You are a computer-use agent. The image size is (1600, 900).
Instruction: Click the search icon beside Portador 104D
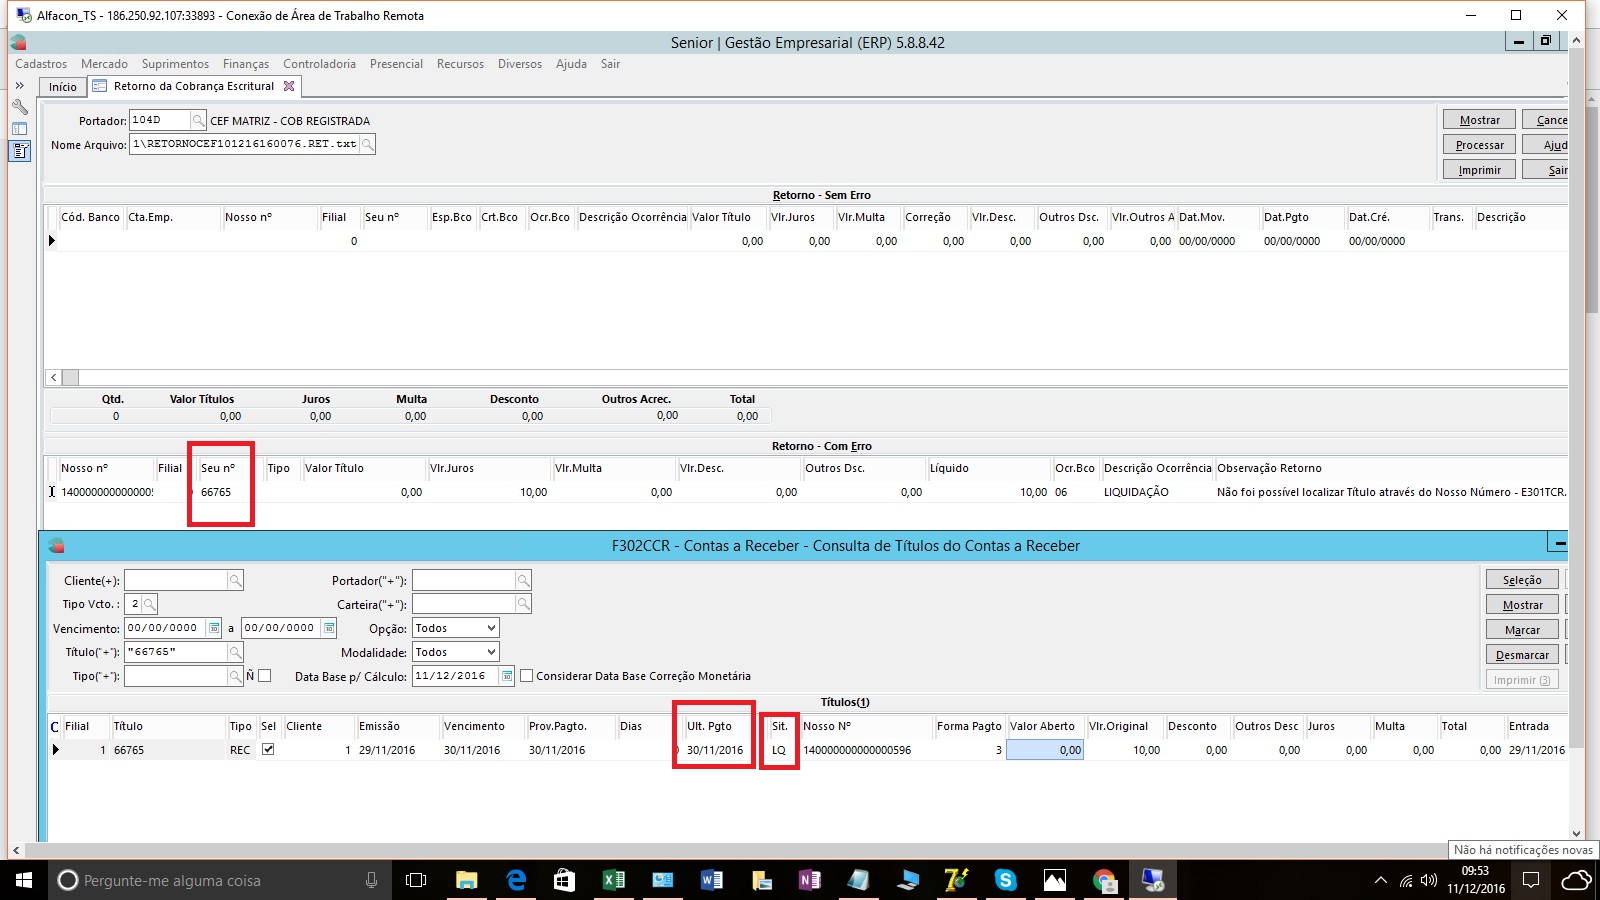coord(198,121)
